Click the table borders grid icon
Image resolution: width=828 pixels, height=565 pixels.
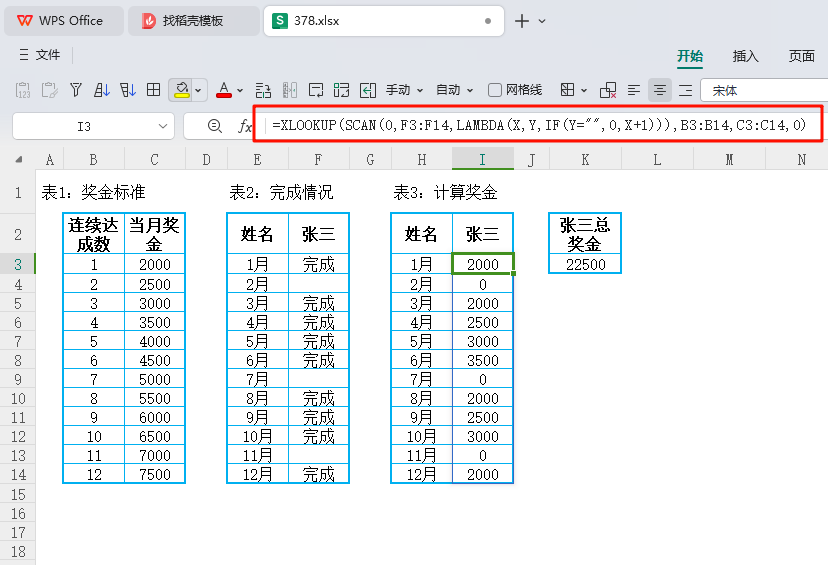point(153,90)
